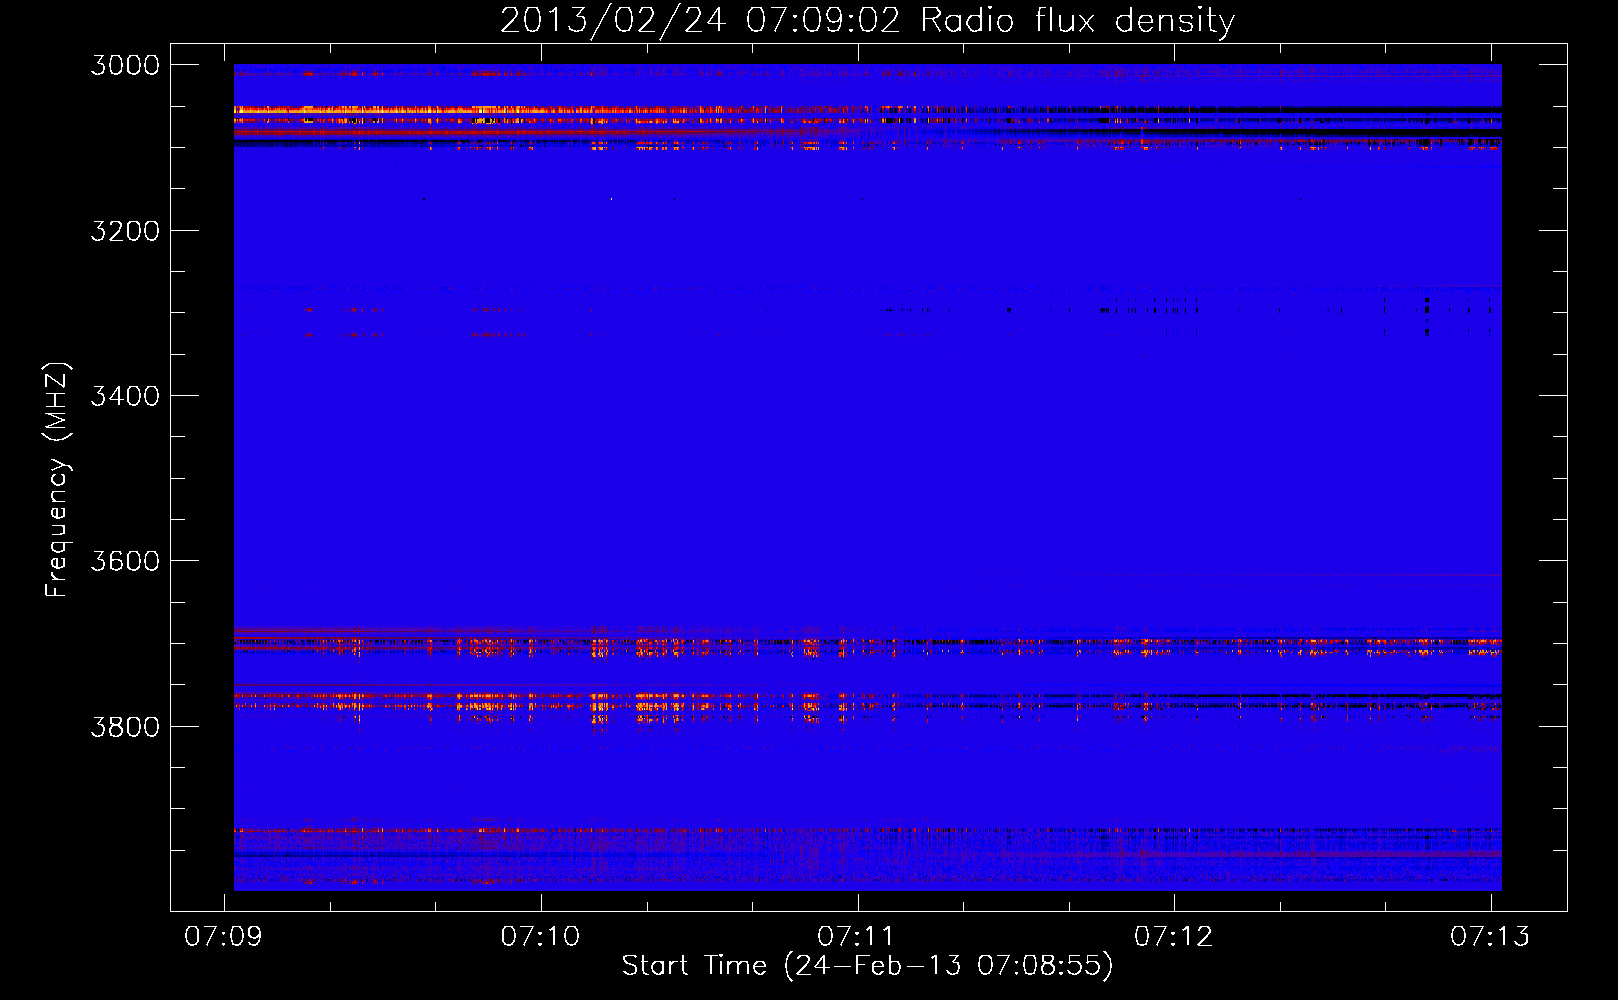This screenshot has height=1000, width=1618.
Task: Click the 3000 frequency tick label
Action: pyautogui.click(x=125, y=65)
